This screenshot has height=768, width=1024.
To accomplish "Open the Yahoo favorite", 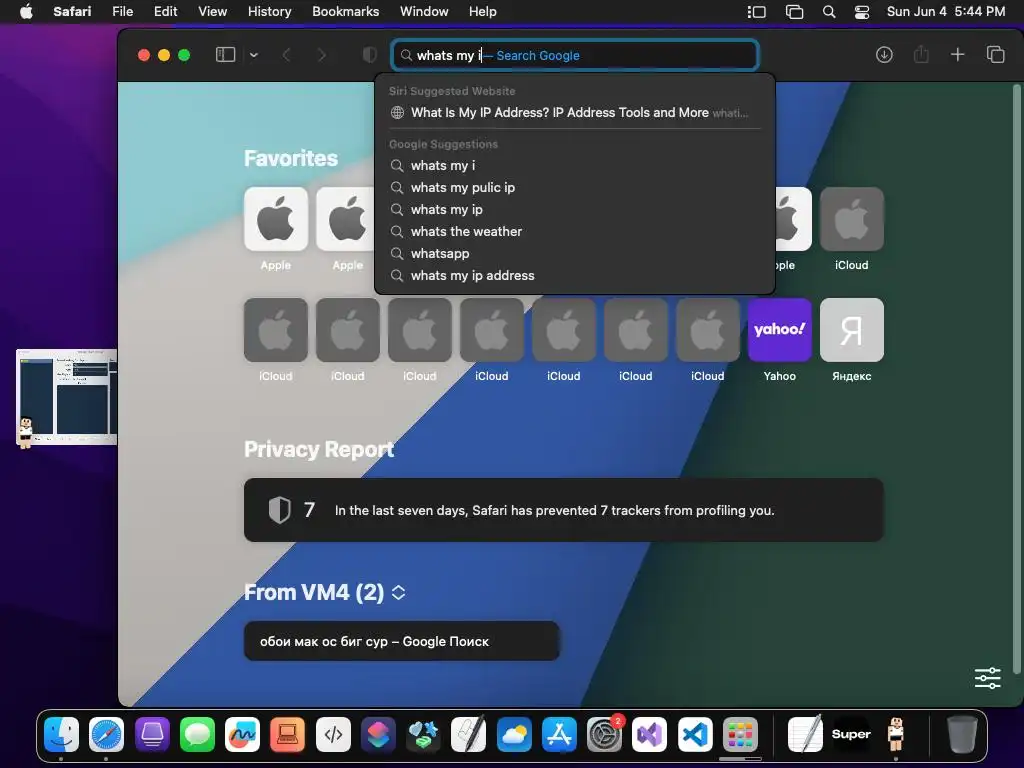I will click(780, 330).
